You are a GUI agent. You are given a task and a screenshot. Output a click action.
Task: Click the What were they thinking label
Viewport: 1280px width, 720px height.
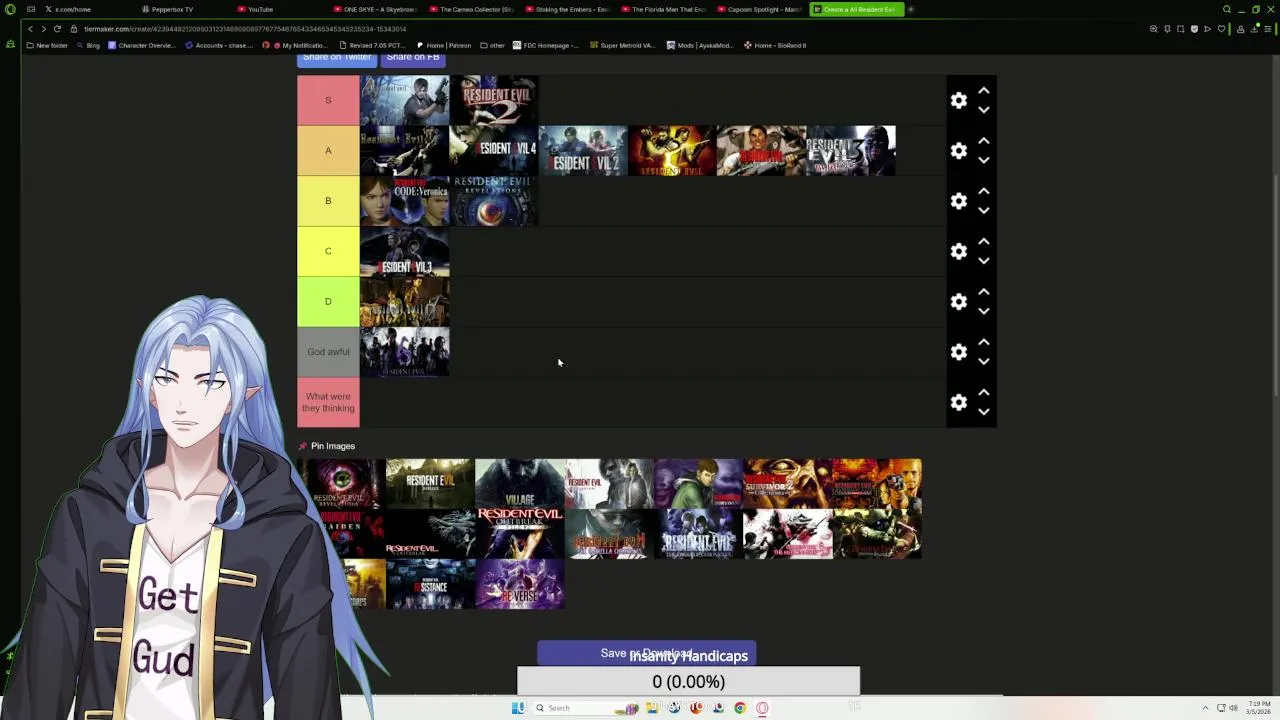pyautogui.click(x=328, y=402)
